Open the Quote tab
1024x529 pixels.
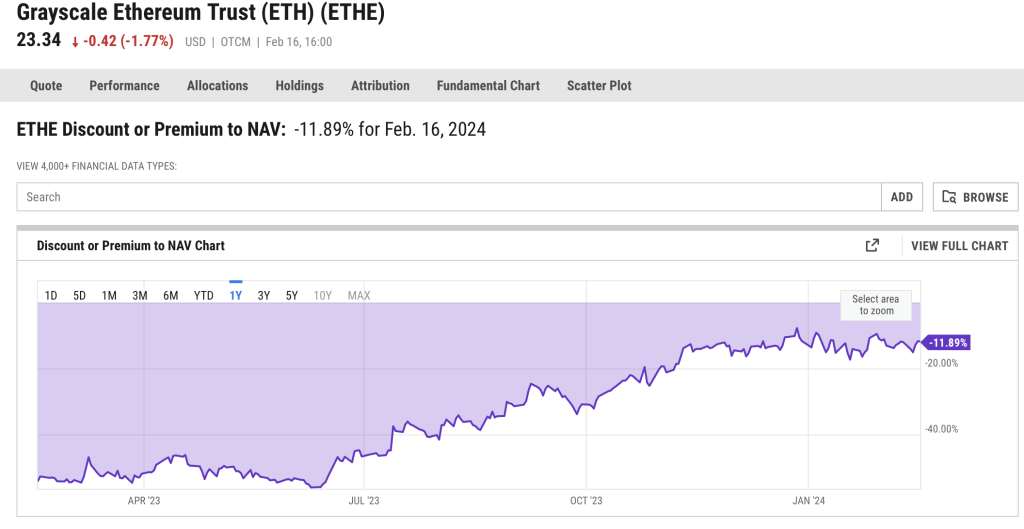pos(46,86)
